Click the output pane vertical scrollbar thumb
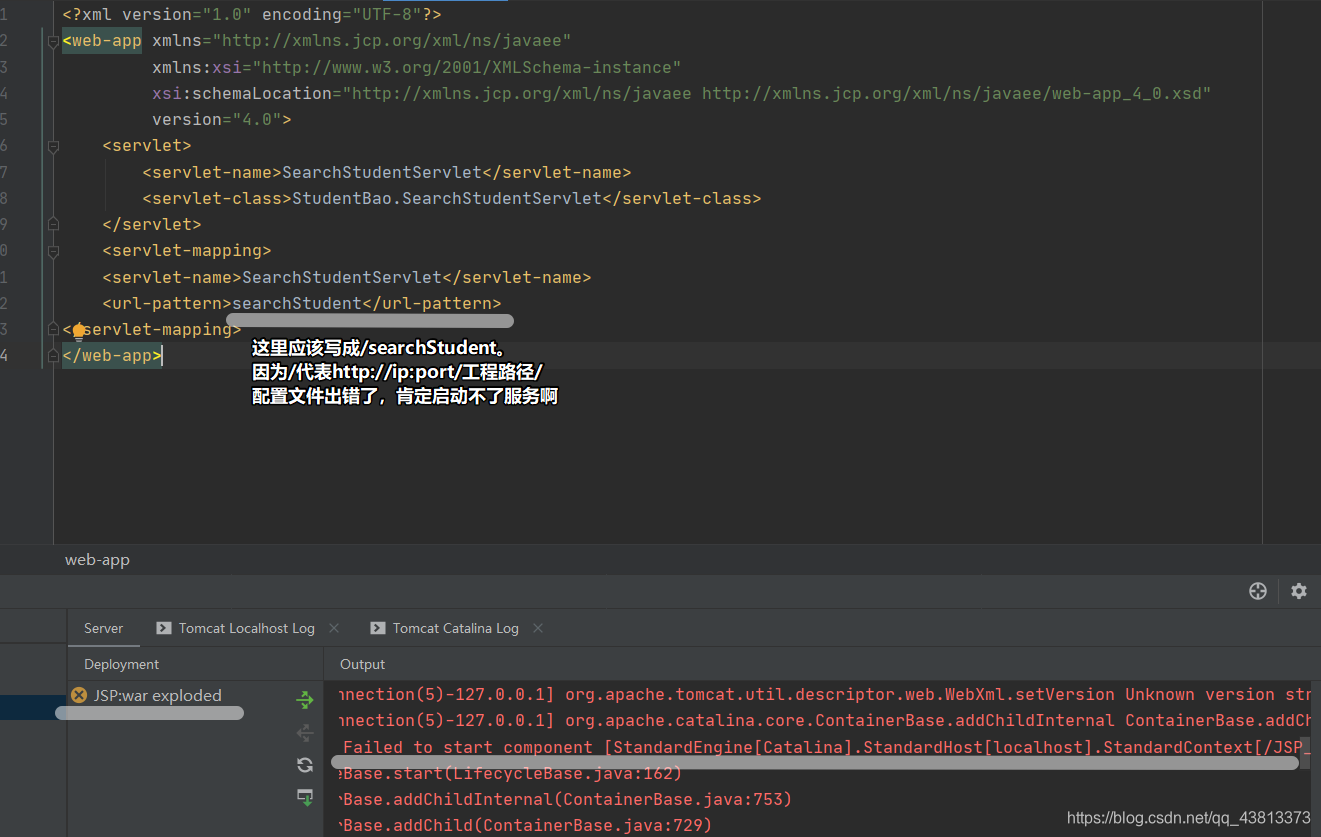1321x837 pixels. (x=1304, y=751)
